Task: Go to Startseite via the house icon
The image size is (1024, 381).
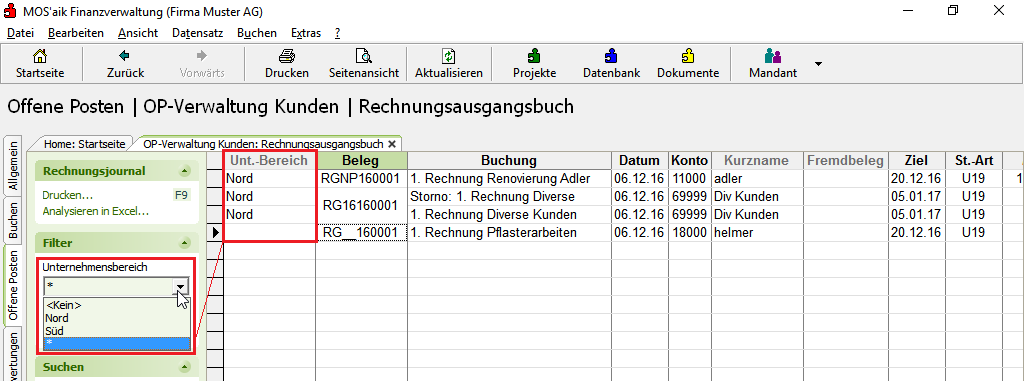Action: pos(40,63)
